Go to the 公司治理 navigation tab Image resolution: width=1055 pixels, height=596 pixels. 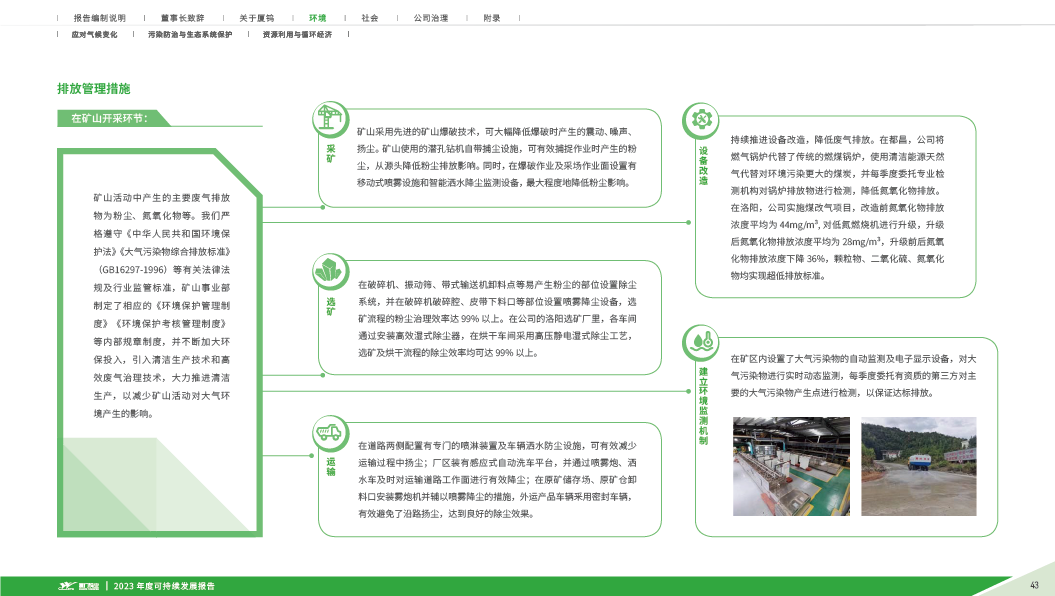430,18
